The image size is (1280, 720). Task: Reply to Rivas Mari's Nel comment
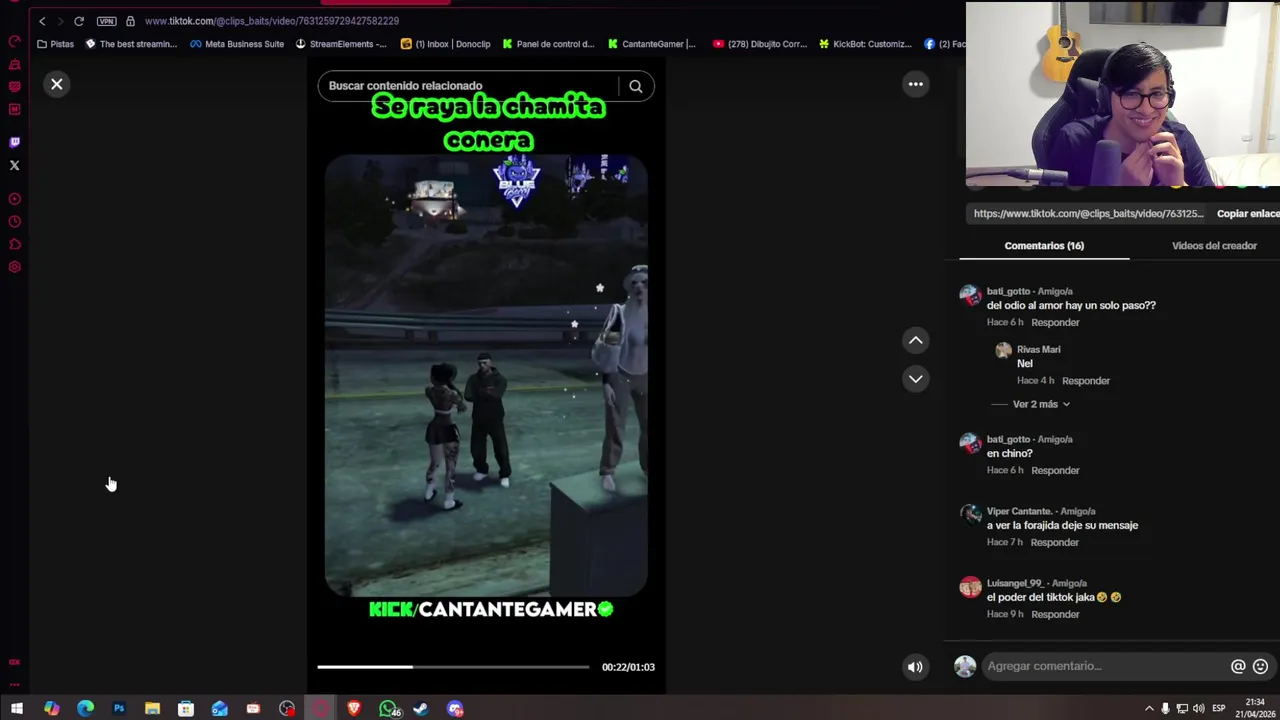point(1085,381)
